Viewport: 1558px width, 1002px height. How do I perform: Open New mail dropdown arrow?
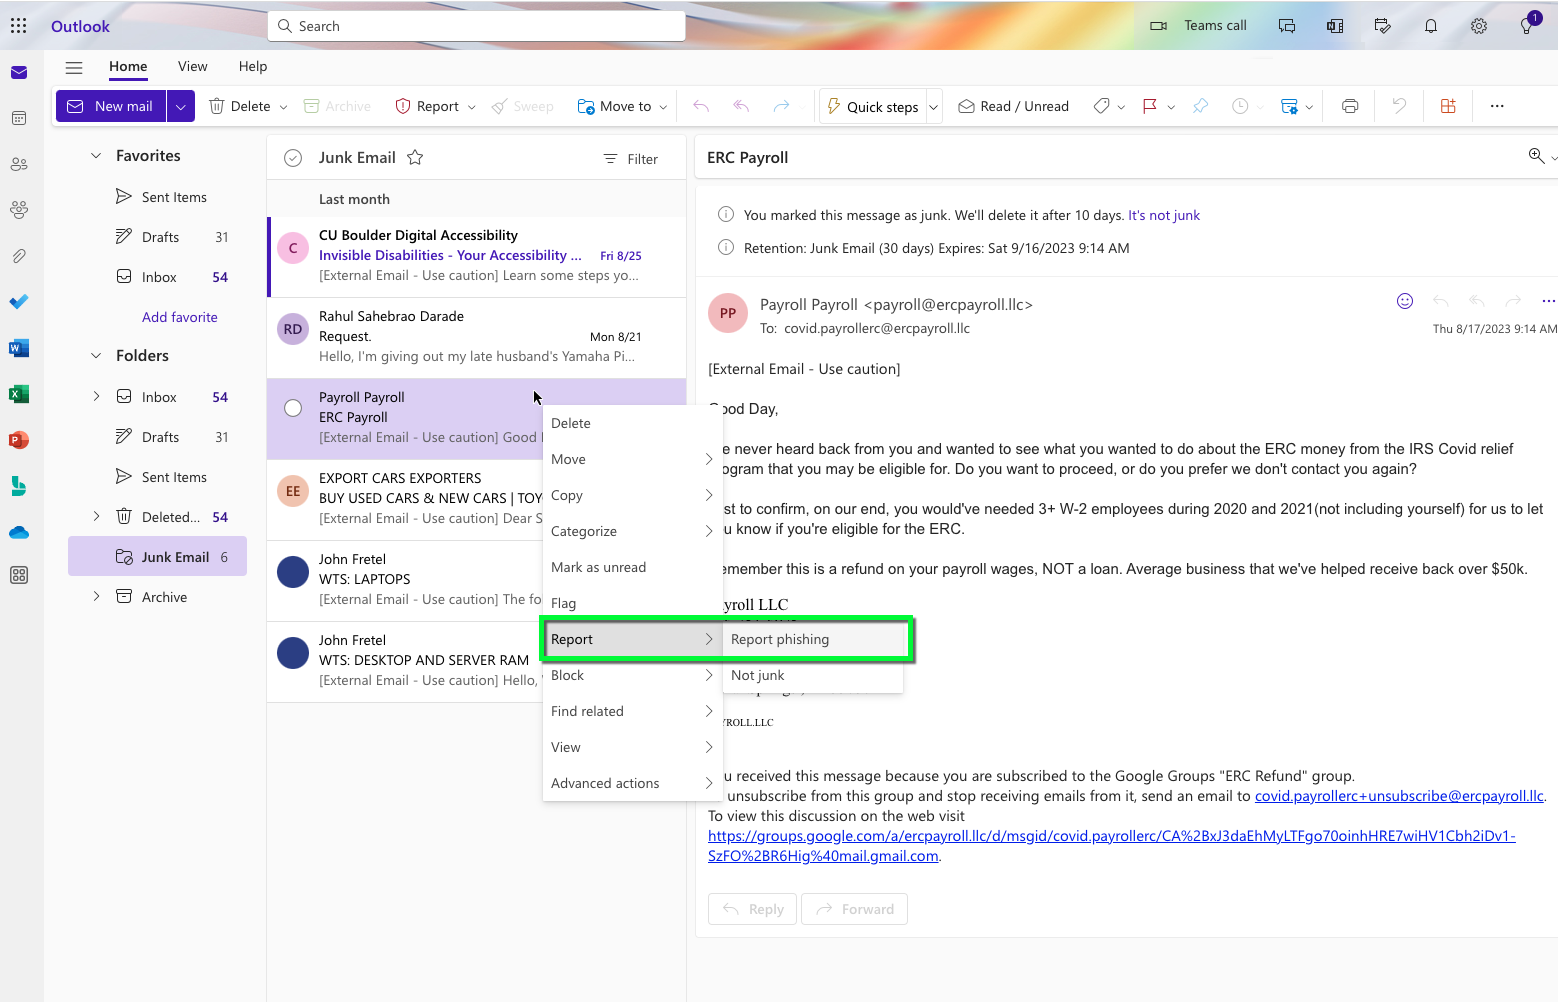tap(181, 106)
